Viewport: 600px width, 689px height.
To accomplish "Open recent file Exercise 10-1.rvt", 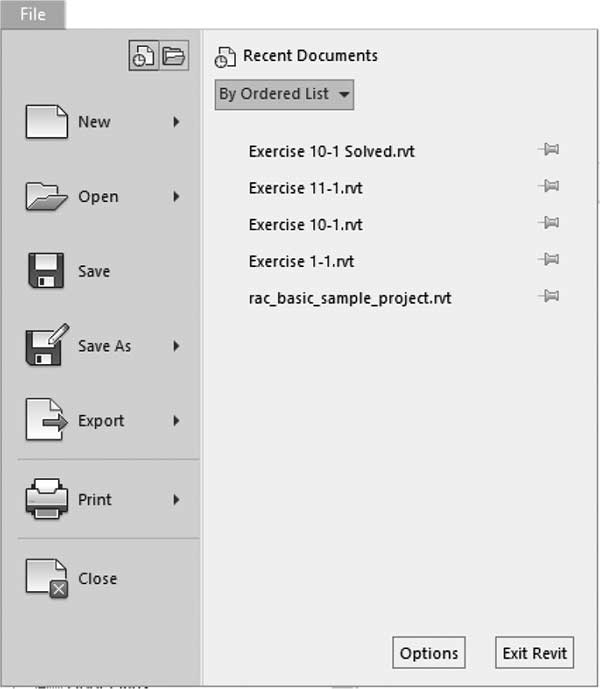I will pos(305,225).
